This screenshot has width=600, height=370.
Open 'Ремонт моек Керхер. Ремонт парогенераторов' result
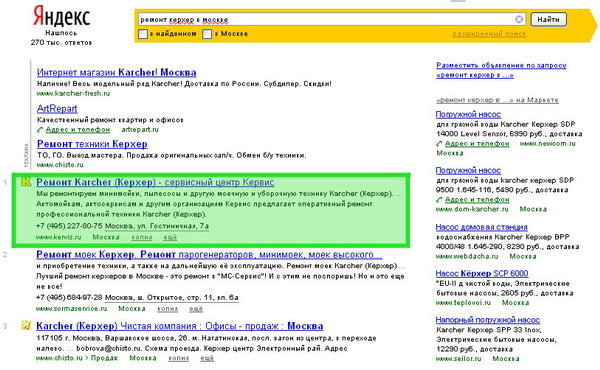click(x=209, y=254)
